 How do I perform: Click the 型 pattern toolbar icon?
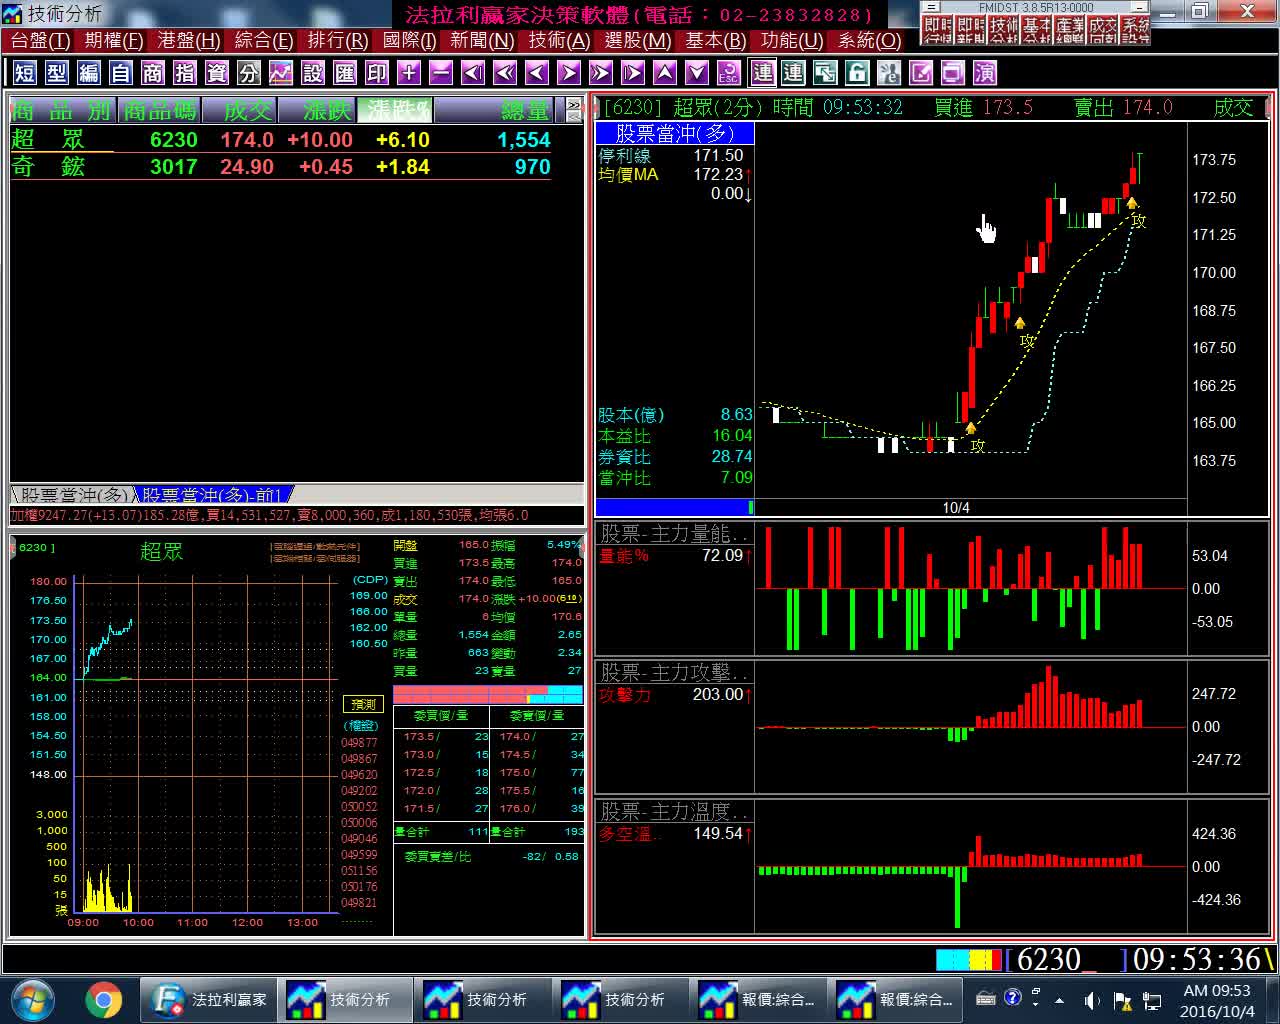click(x=57, y=73)
